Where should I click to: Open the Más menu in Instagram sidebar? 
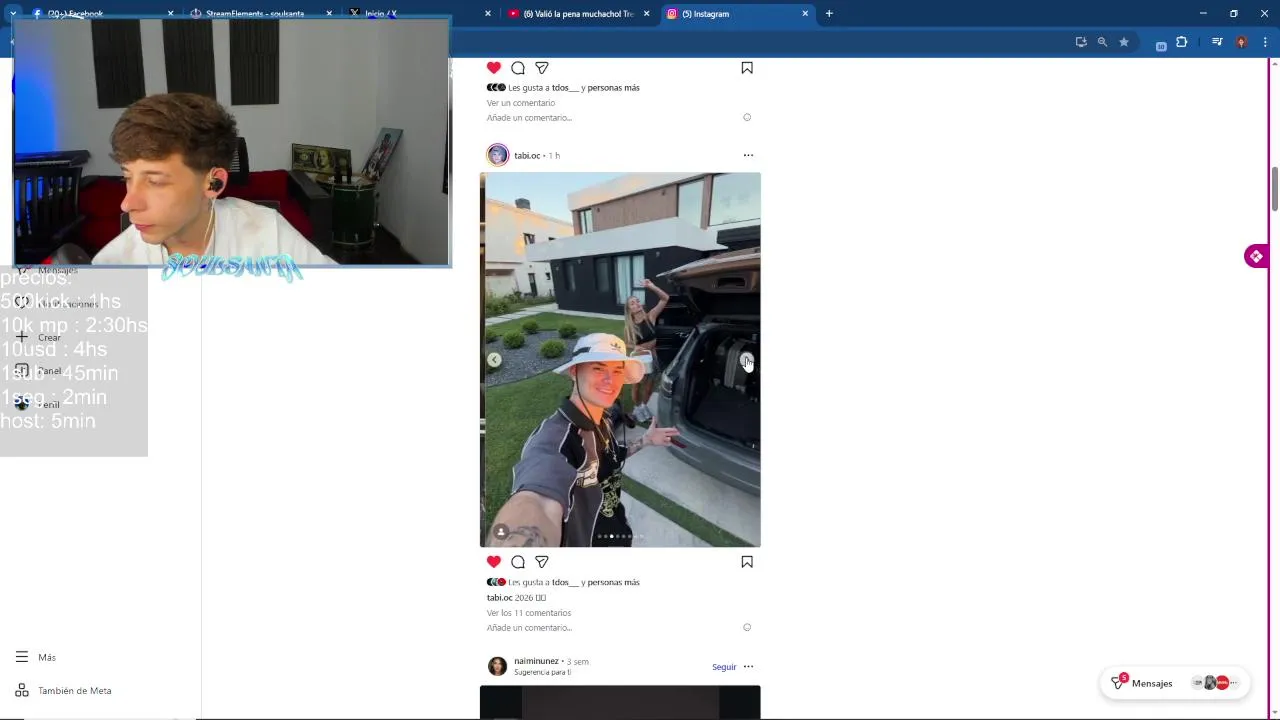point(36,657)
